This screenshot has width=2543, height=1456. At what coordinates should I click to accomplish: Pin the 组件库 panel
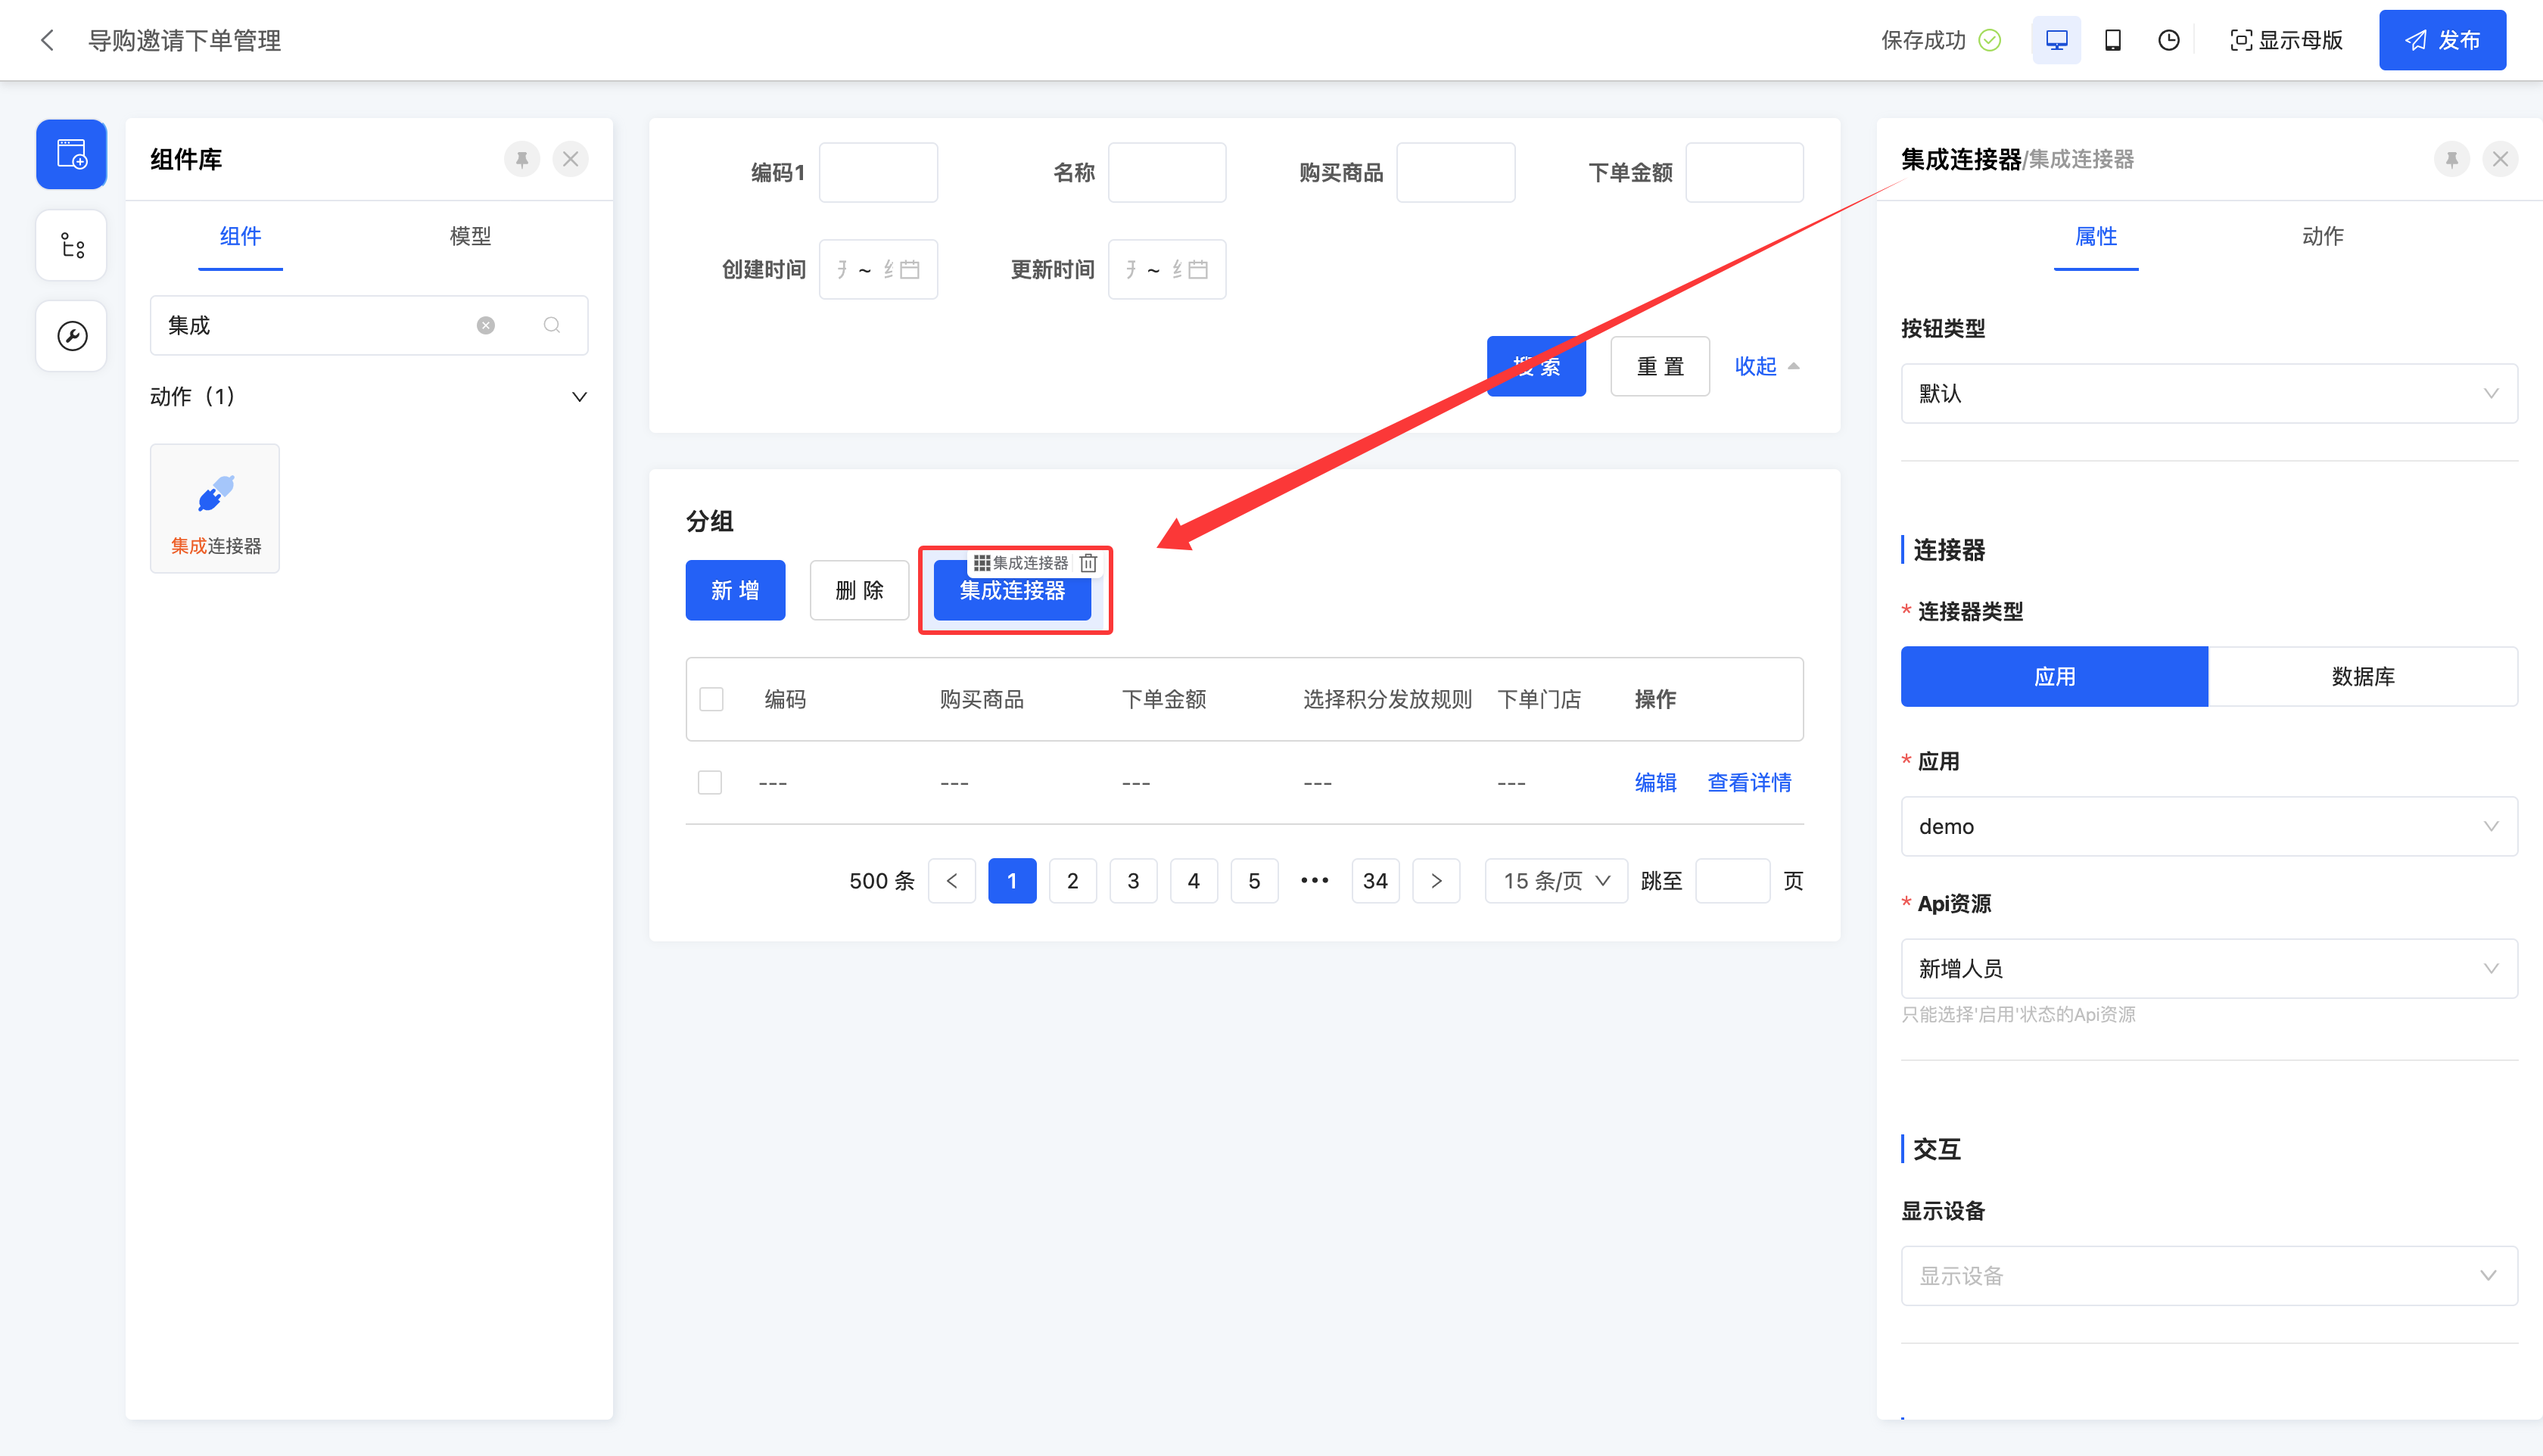coord(522,159)
